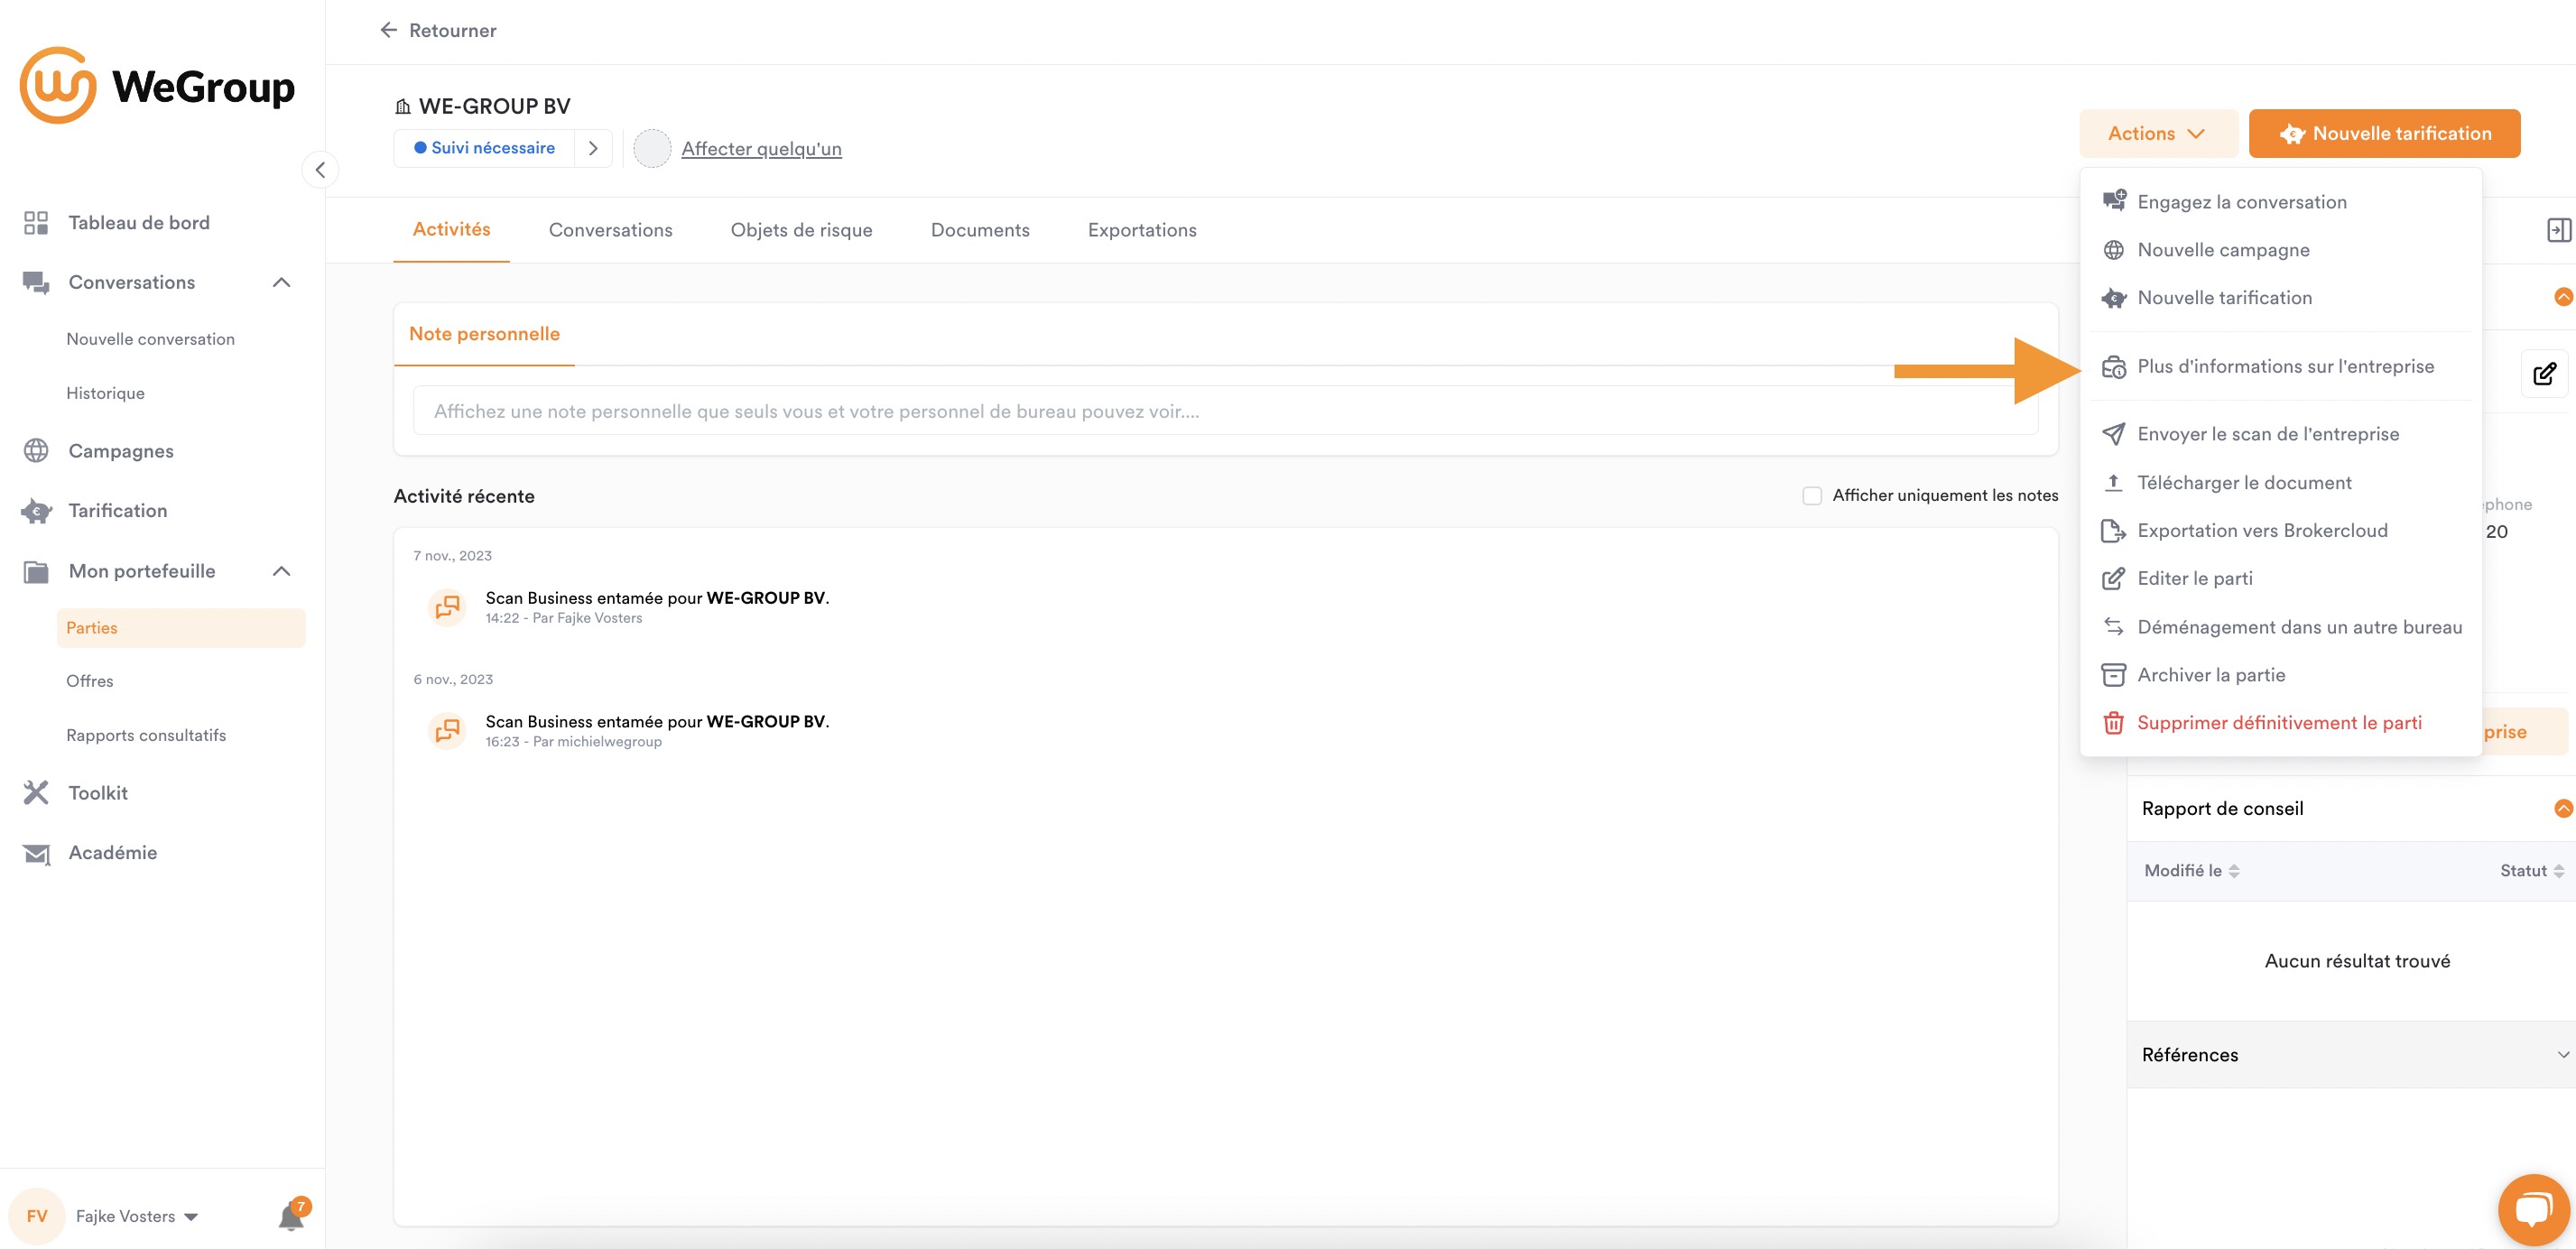Choose Engagez la conversation from menu
The width and height of the screenshot is (2576, 1249).
(2281, 202)
